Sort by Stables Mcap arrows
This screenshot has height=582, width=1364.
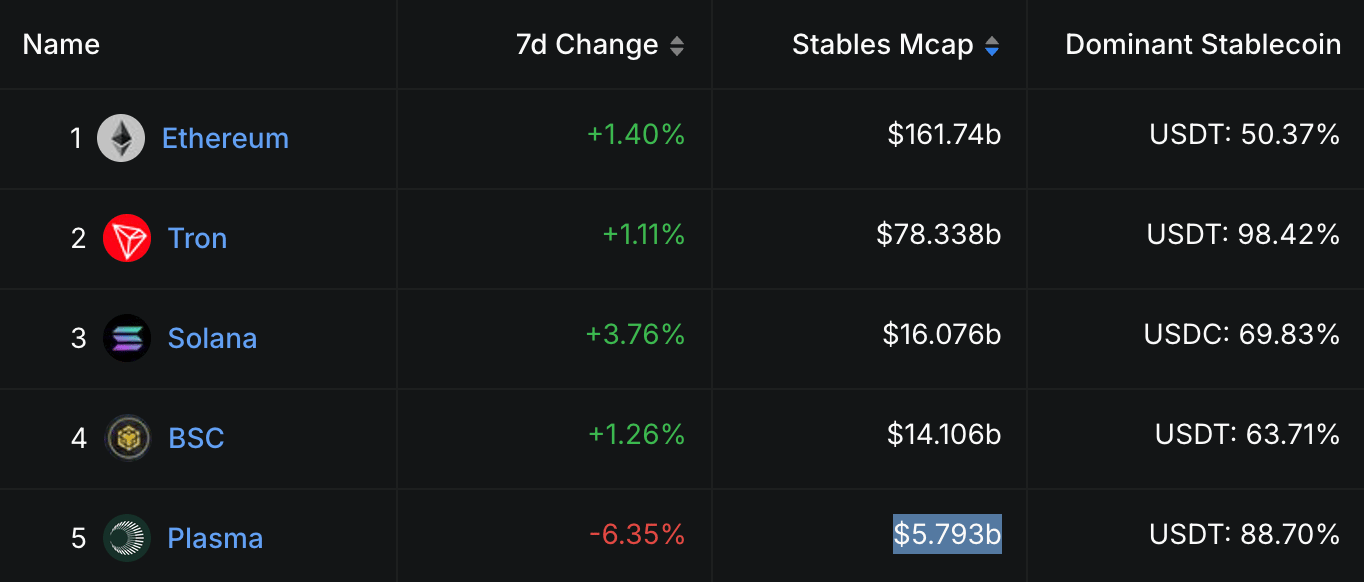coord(991,45)
